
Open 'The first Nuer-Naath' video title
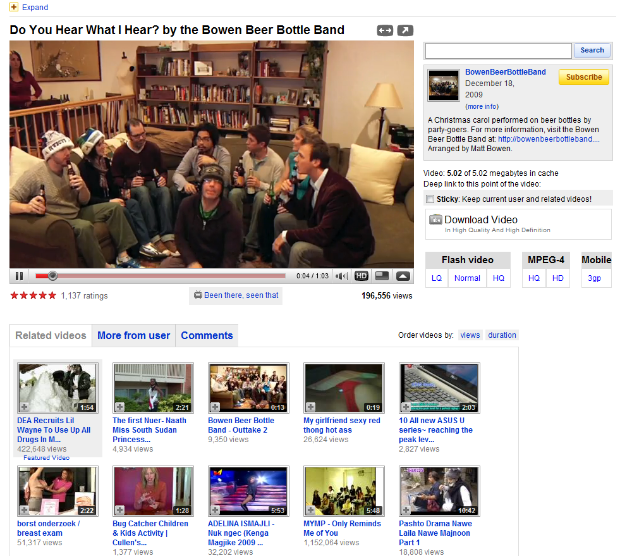(x=149, y=430)
